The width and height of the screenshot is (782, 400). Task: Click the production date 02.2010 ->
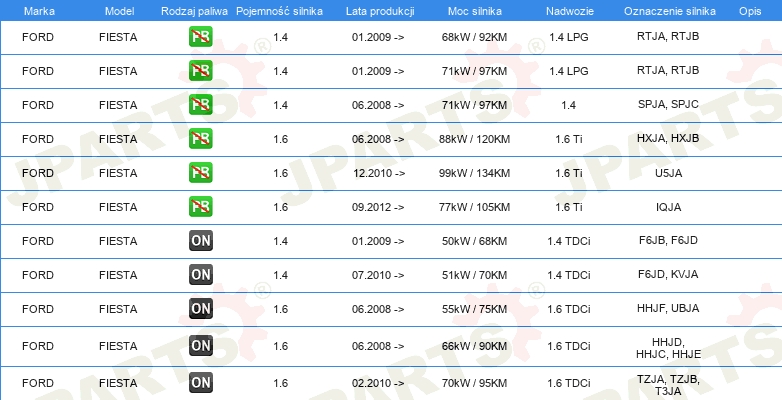click(378, 383)
